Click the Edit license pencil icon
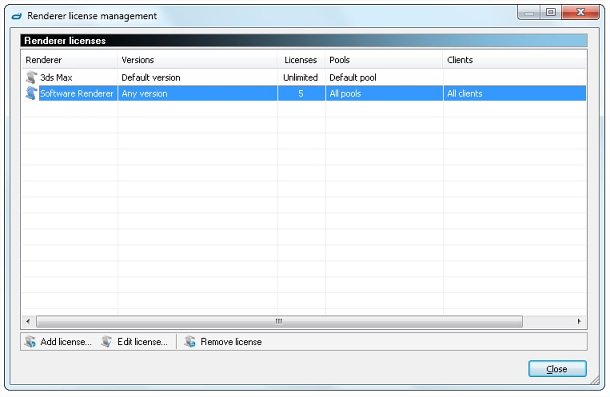This screenshot has width=610, height=397. 107,342
